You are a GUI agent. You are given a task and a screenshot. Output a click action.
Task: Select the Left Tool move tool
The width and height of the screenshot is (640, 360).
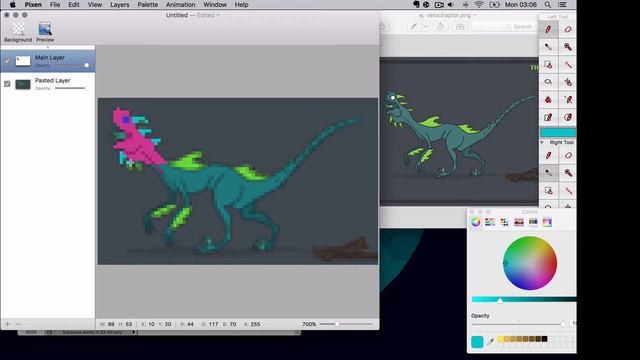coord(568,82)
